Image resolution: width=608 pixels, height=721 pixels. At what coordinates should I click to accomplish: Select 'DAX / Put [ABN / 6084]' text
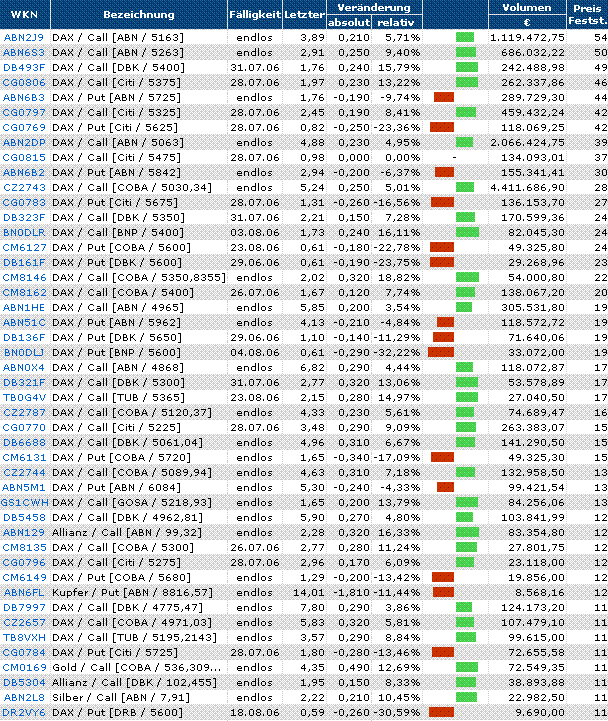pos(116,487)
